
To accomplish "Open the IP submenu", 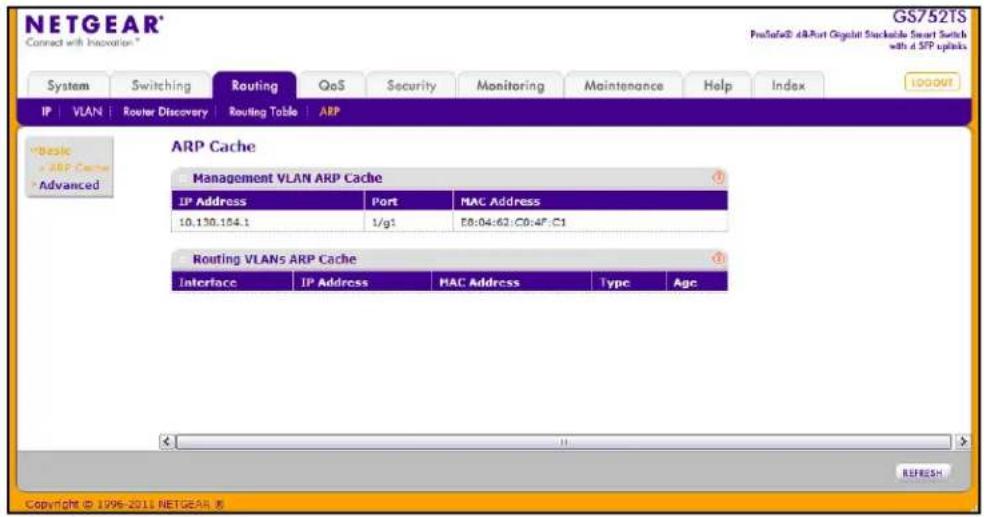I will coord(46,112).
